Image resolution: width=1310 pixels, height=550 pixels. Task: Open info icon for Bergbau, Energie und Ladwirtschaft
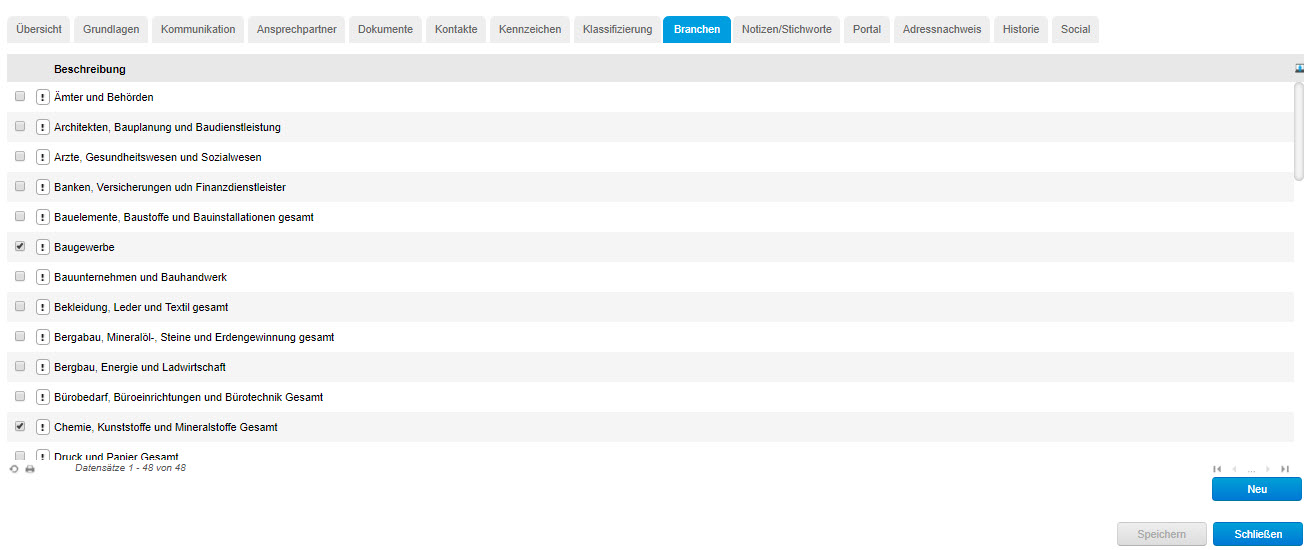tap(43, 367)
